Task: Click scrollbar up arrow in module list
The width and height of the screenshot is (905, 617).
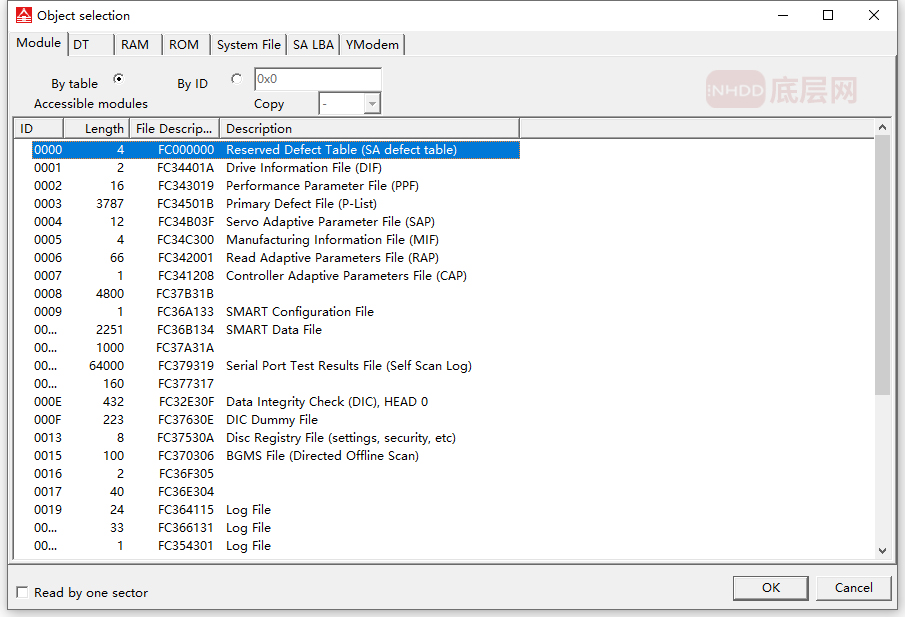Action: [882, 127]
